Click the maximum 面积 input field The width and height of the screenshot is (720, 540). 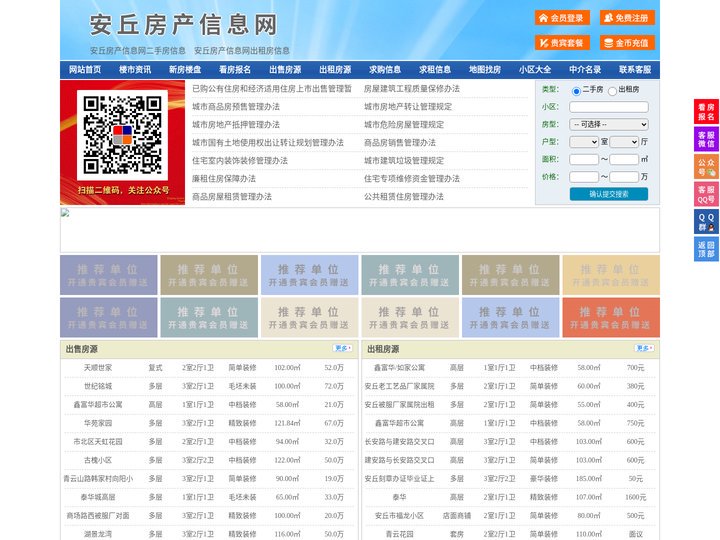[624, 159]
